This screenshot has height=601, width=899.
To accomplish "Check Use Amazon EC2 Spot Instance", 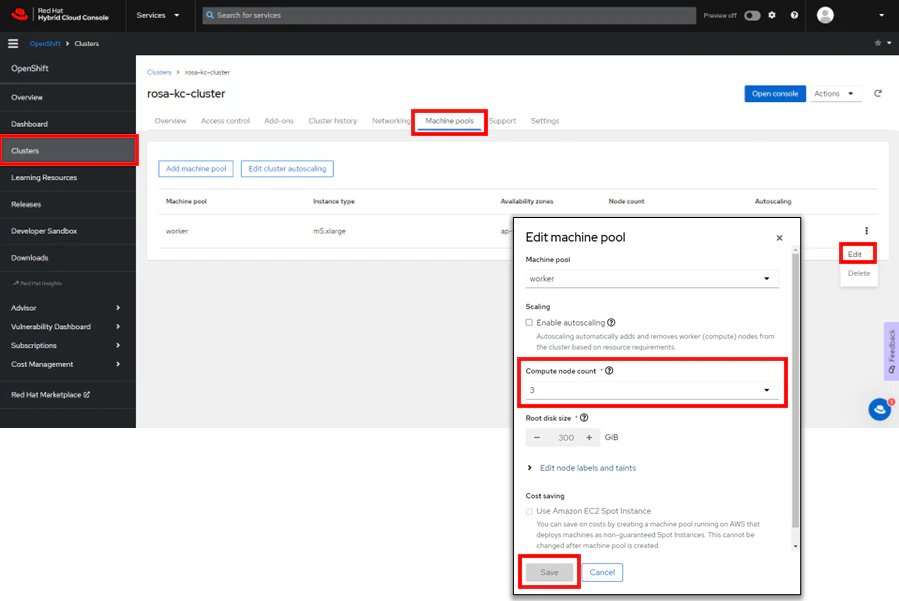I will [529, 511].
